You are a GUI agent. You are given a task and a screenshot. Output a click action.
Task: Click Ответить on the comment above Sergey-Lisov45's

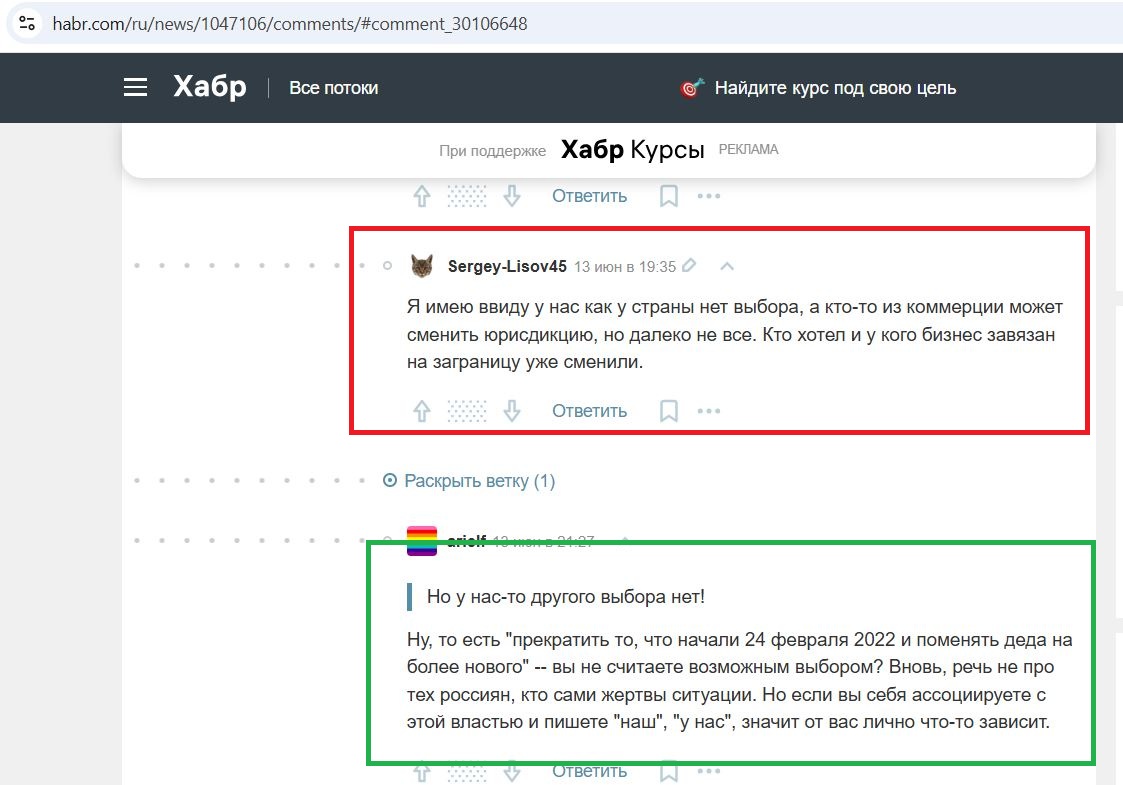pyautogui.click(x=589, y=196)
